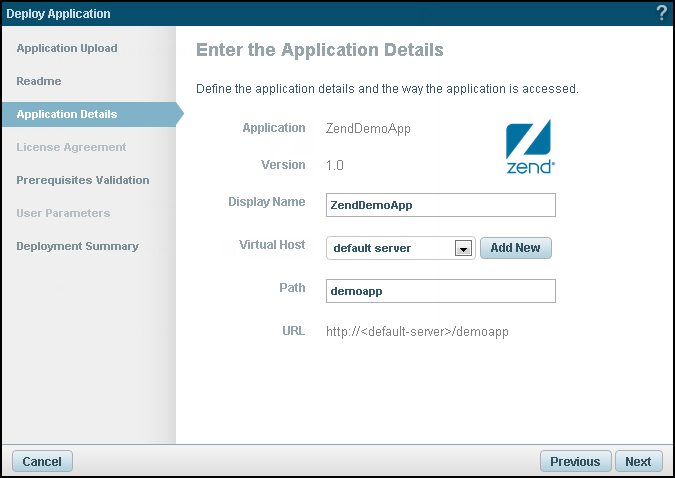Click the Zend logo image

(x=530, y=148)
